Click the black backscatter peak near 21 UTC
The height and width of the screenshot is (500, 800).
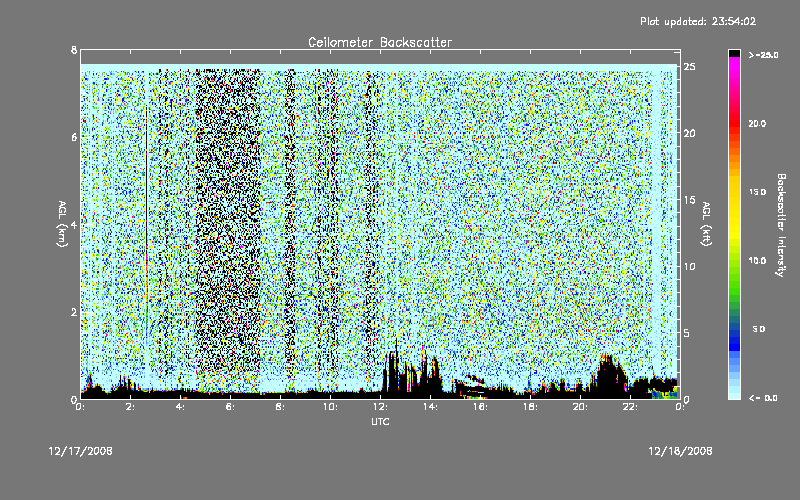[608, 375]
